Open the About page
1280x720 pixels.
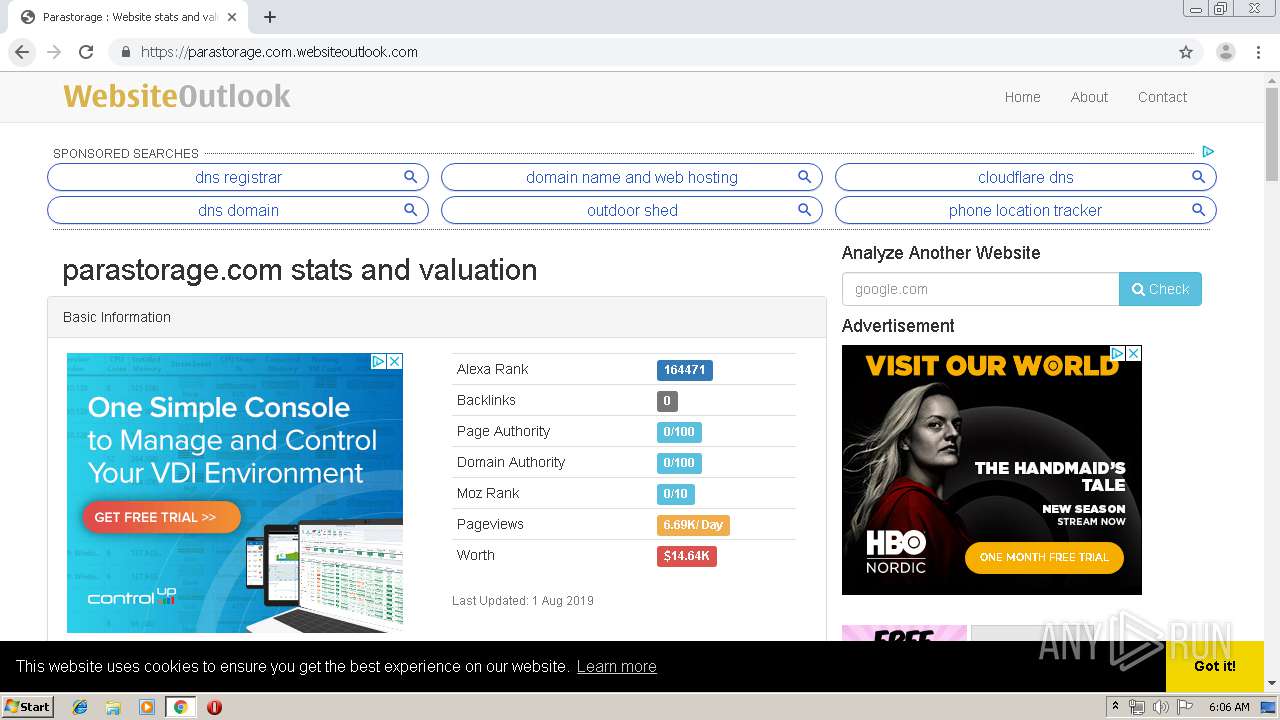[1089, 97]
